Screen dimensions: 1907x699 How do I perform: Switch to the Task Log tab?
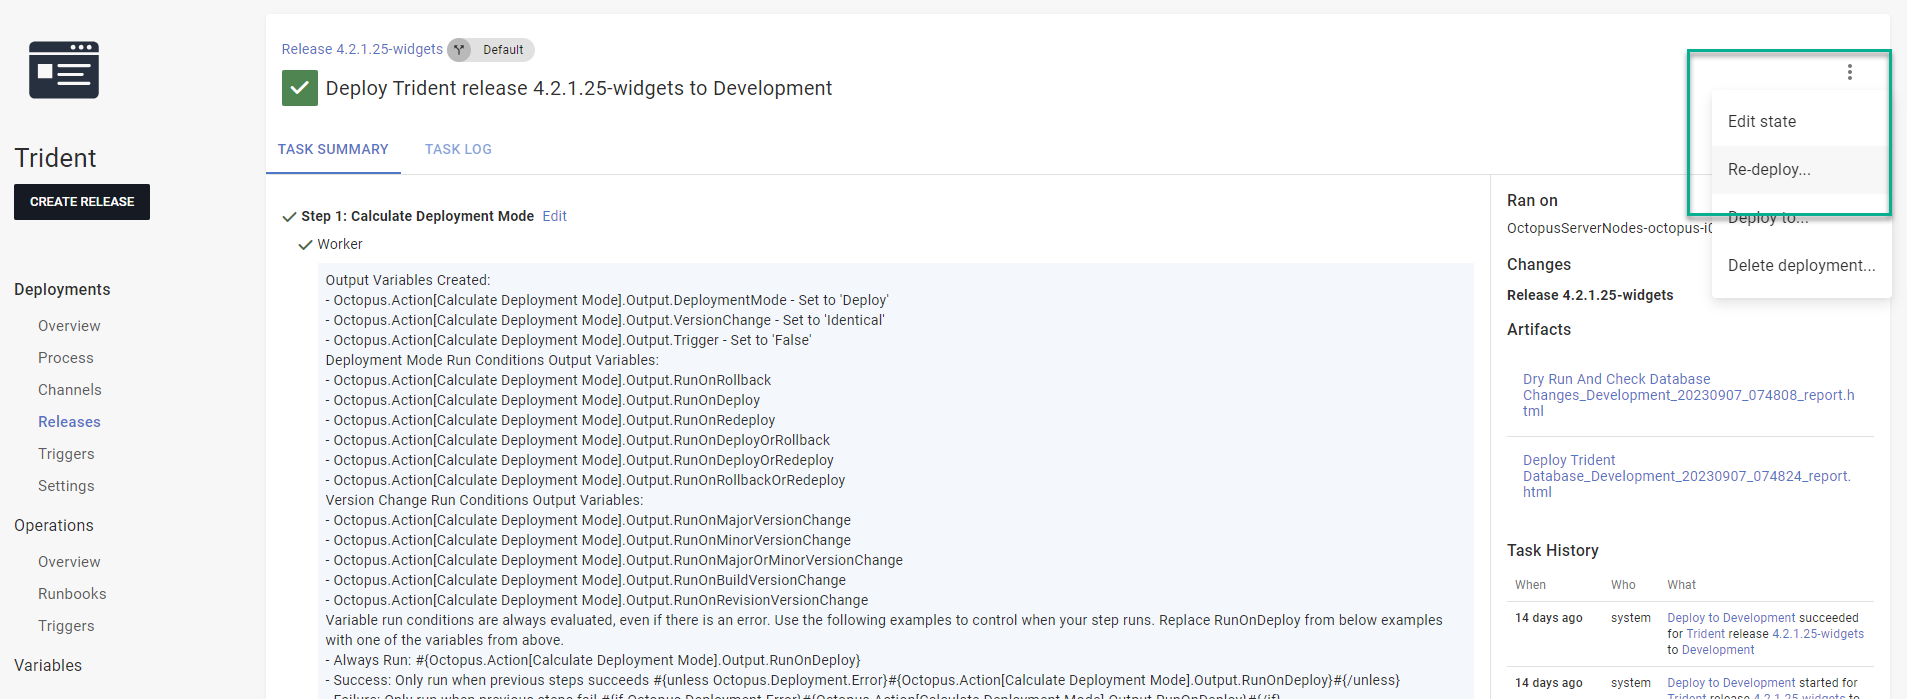point(458,149)
